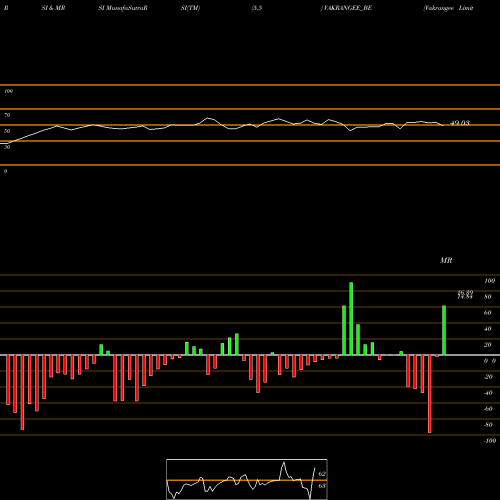Click the "MR" panel label

446,260
